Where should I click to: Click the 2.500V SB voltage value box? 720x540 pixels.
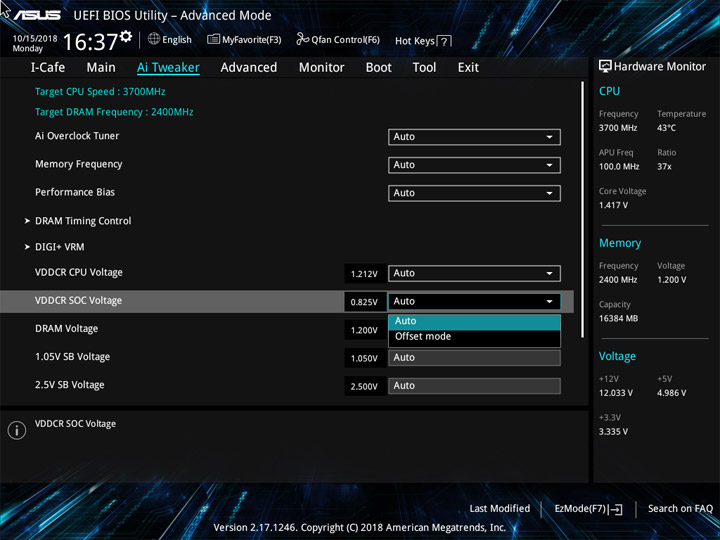pyautogui.click(x=365, y=387)
